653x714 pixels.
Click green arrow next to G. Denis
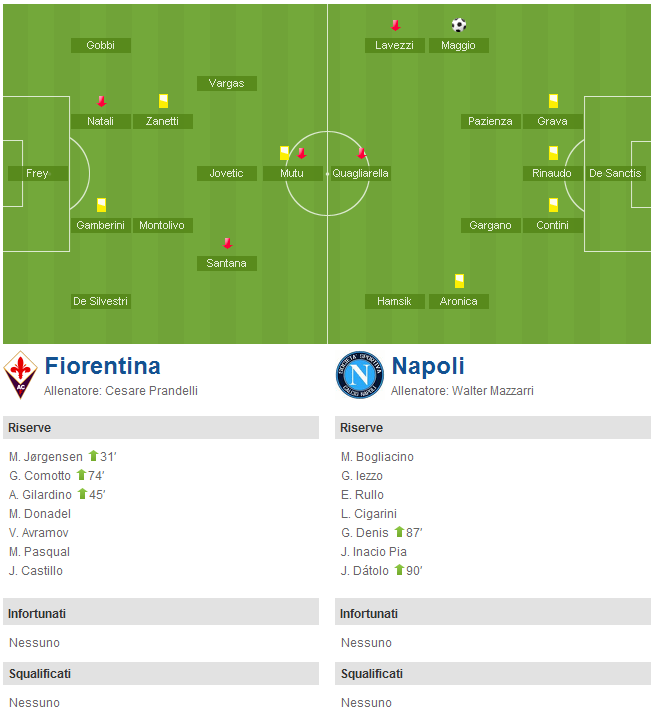pos(399,531)
